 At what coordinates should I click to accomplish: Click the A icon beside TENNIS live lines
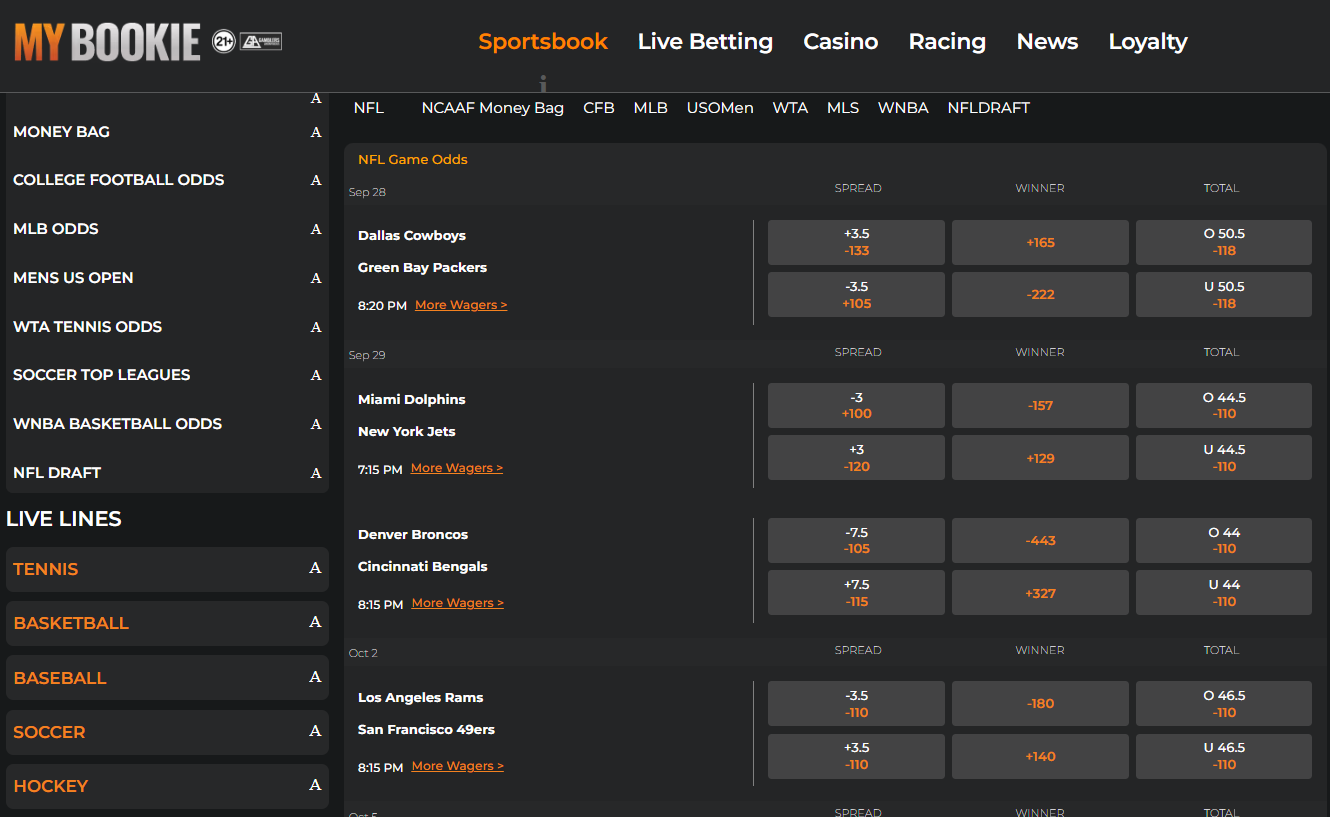(x=316, y=569)
